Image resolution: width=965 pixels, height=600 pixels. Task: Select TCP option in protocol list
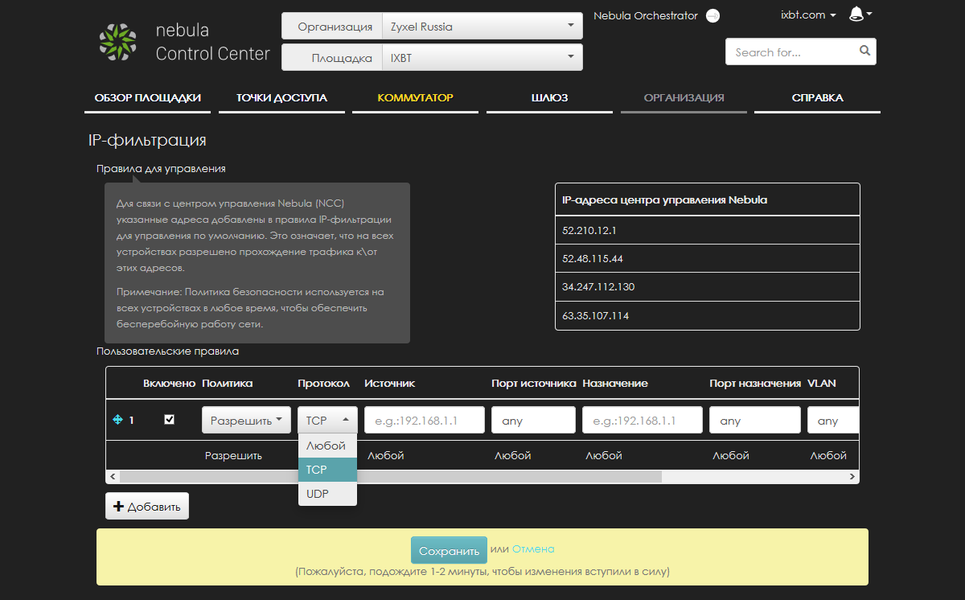click(x=327, y=470)
